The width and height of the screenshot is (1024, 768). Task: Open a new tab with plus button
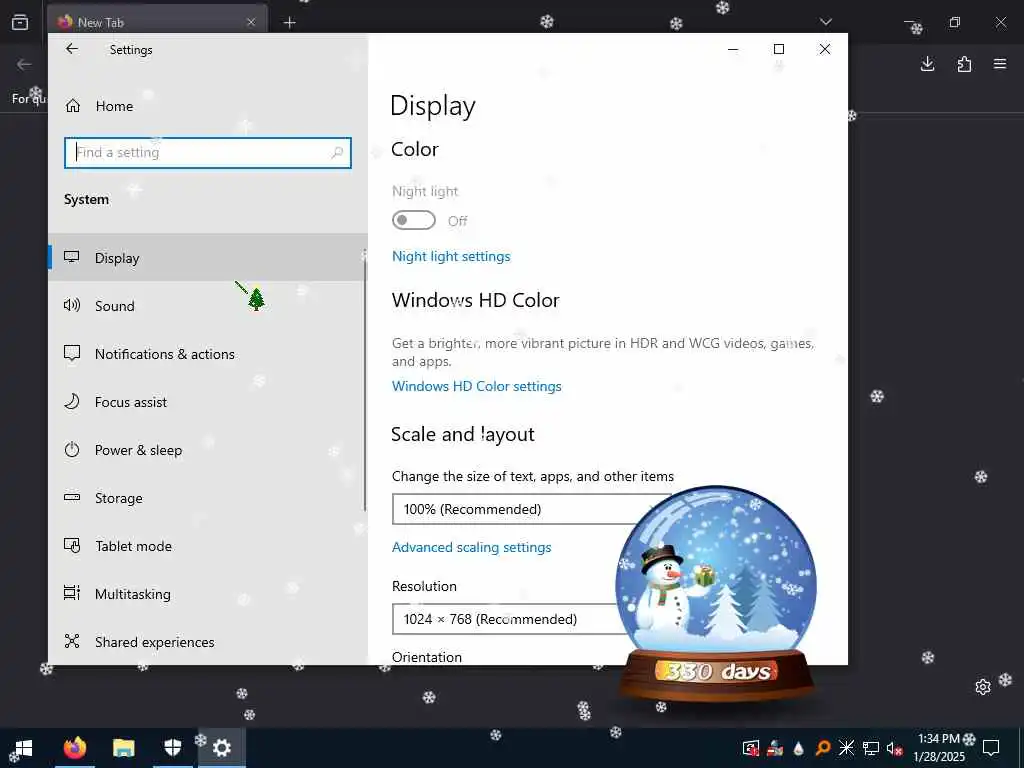(290, 23)
